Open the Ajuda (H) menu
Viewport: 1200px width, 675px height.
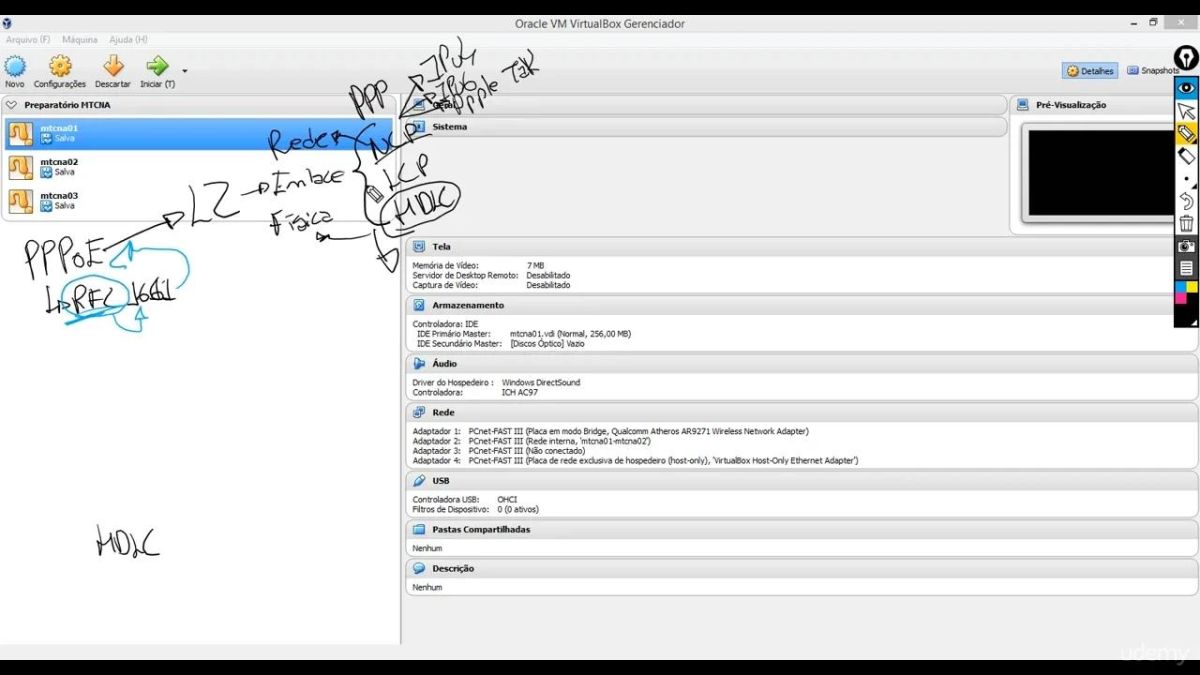click(x=128, y=40)
